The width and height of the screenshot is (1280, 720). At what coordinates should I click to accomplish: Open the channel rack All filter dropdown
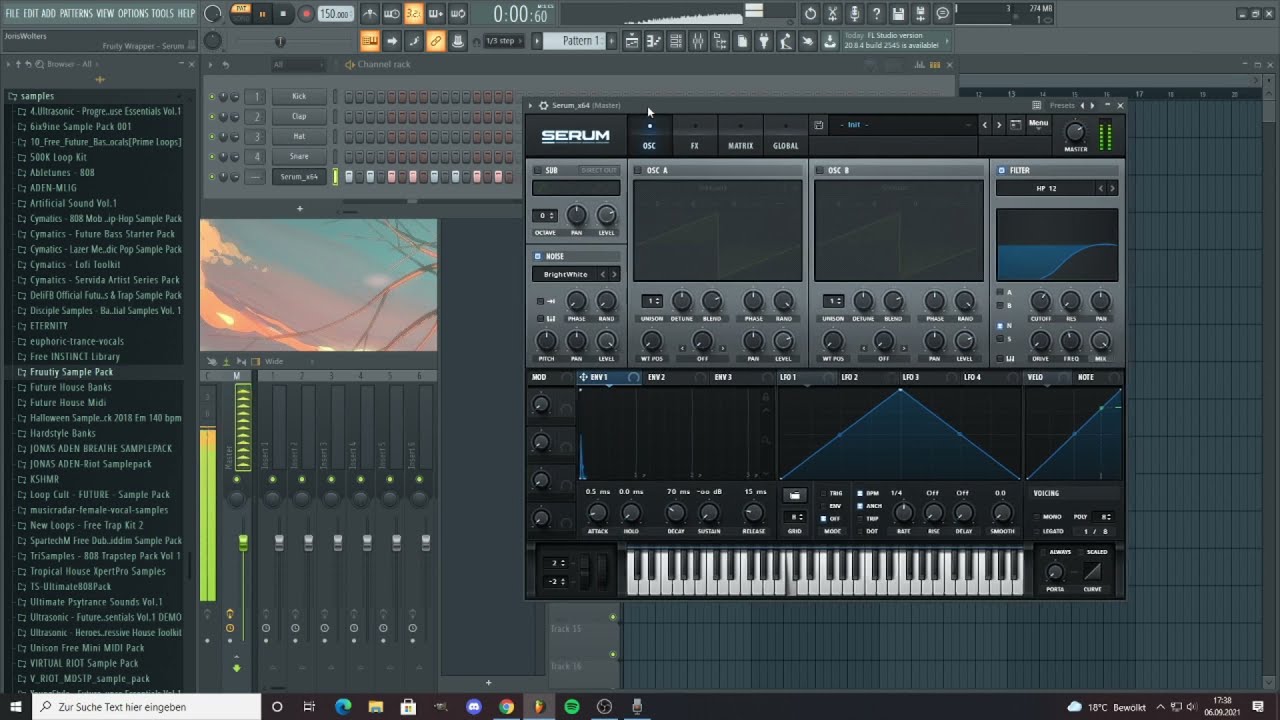[x=298, y=64]
